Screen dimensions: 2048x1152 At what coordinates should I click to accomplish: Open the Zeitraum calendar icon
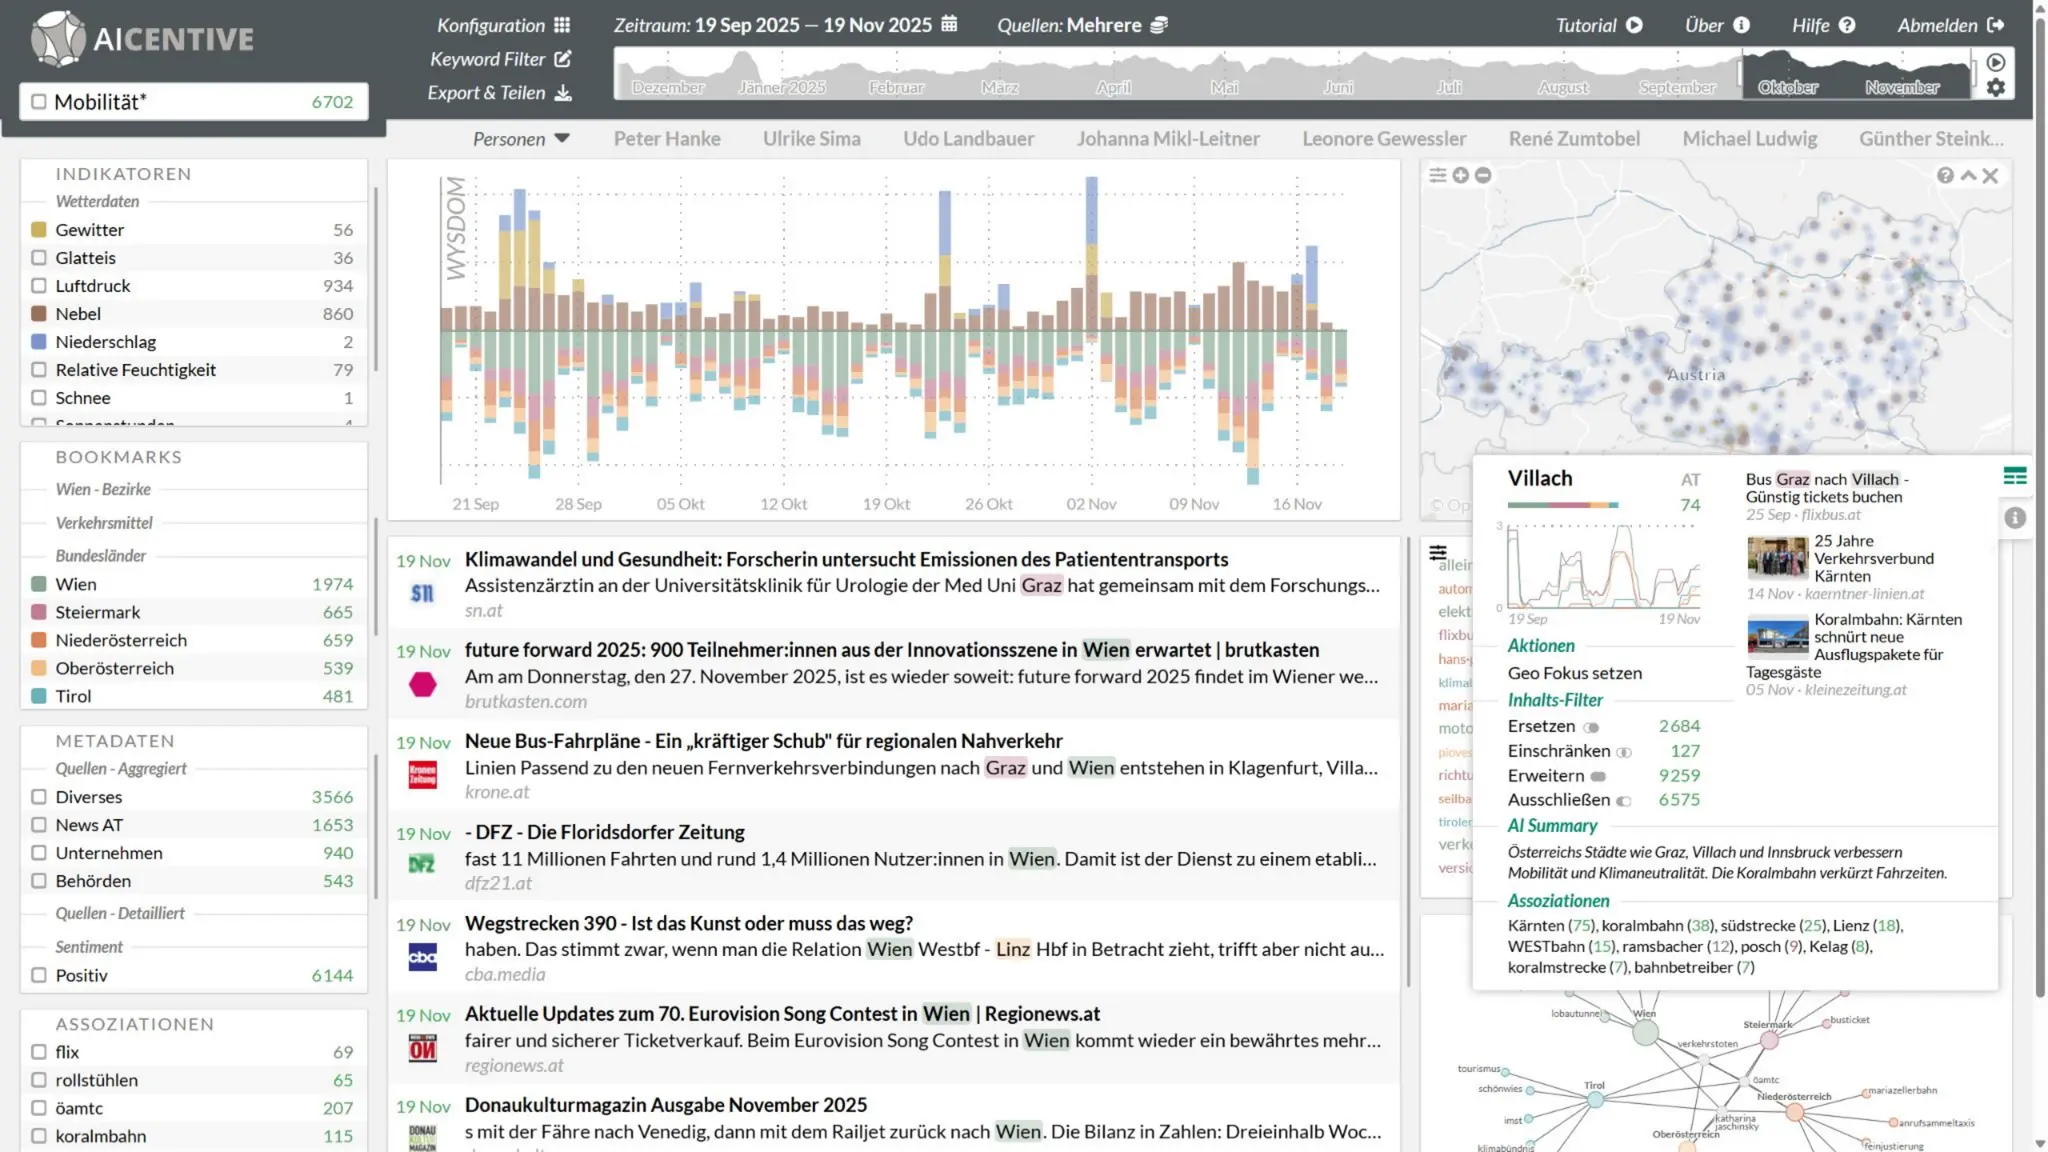tap(949, 24)
